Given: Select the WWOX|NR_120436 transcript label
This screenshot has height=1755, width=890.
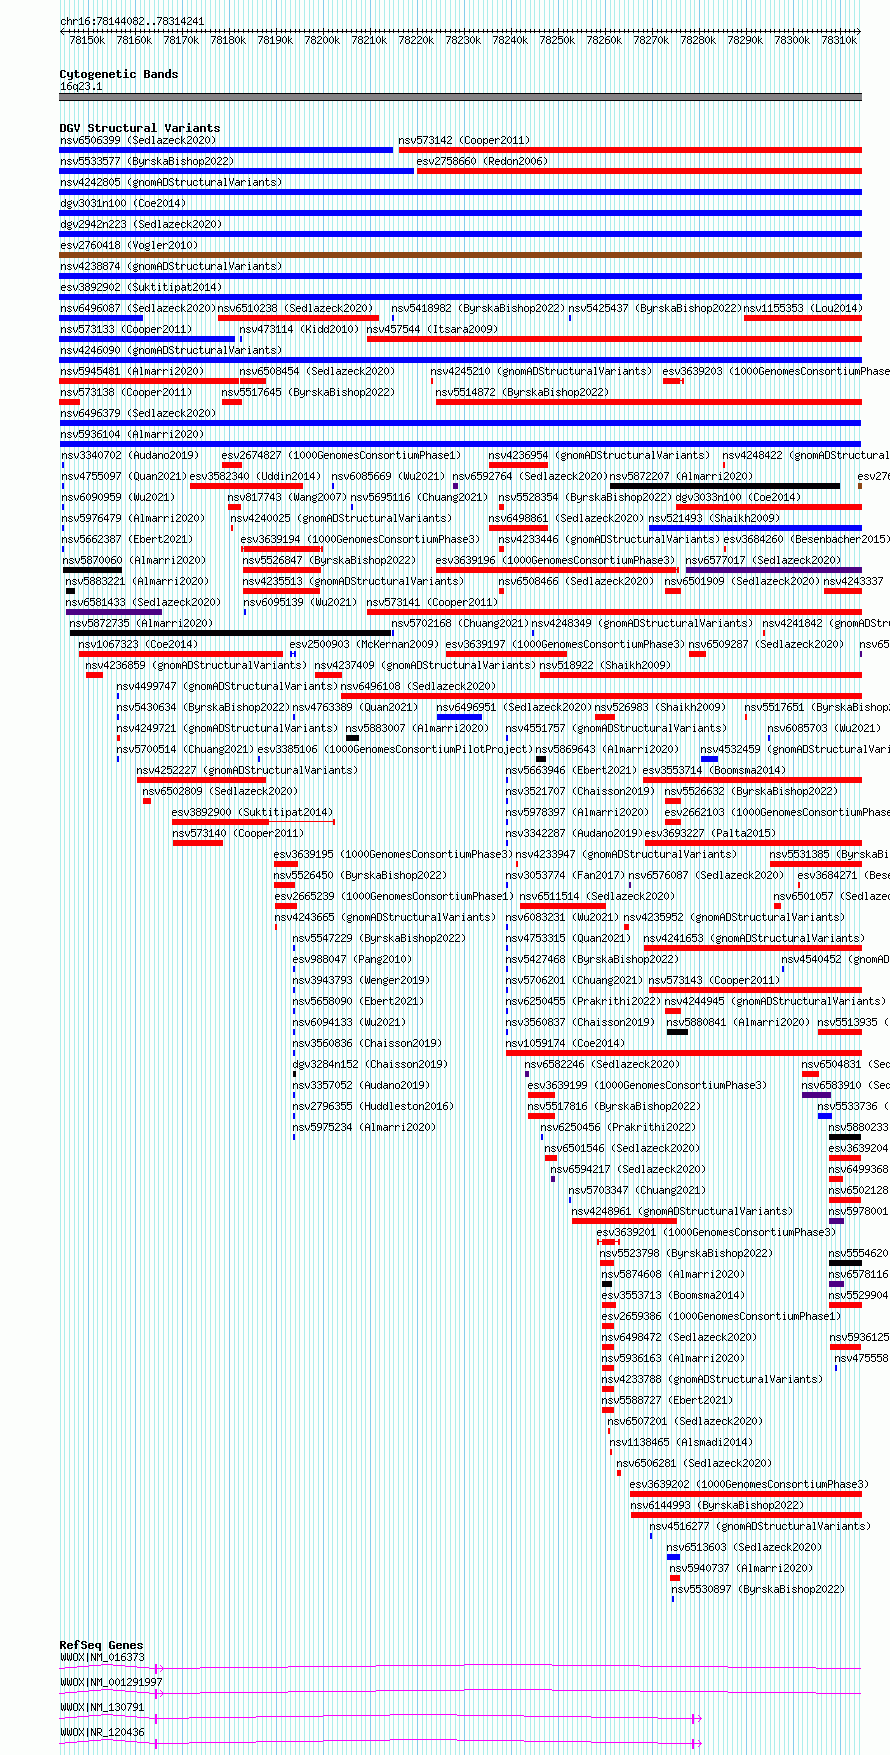Looking at the screenshot, I should 102,1732.
